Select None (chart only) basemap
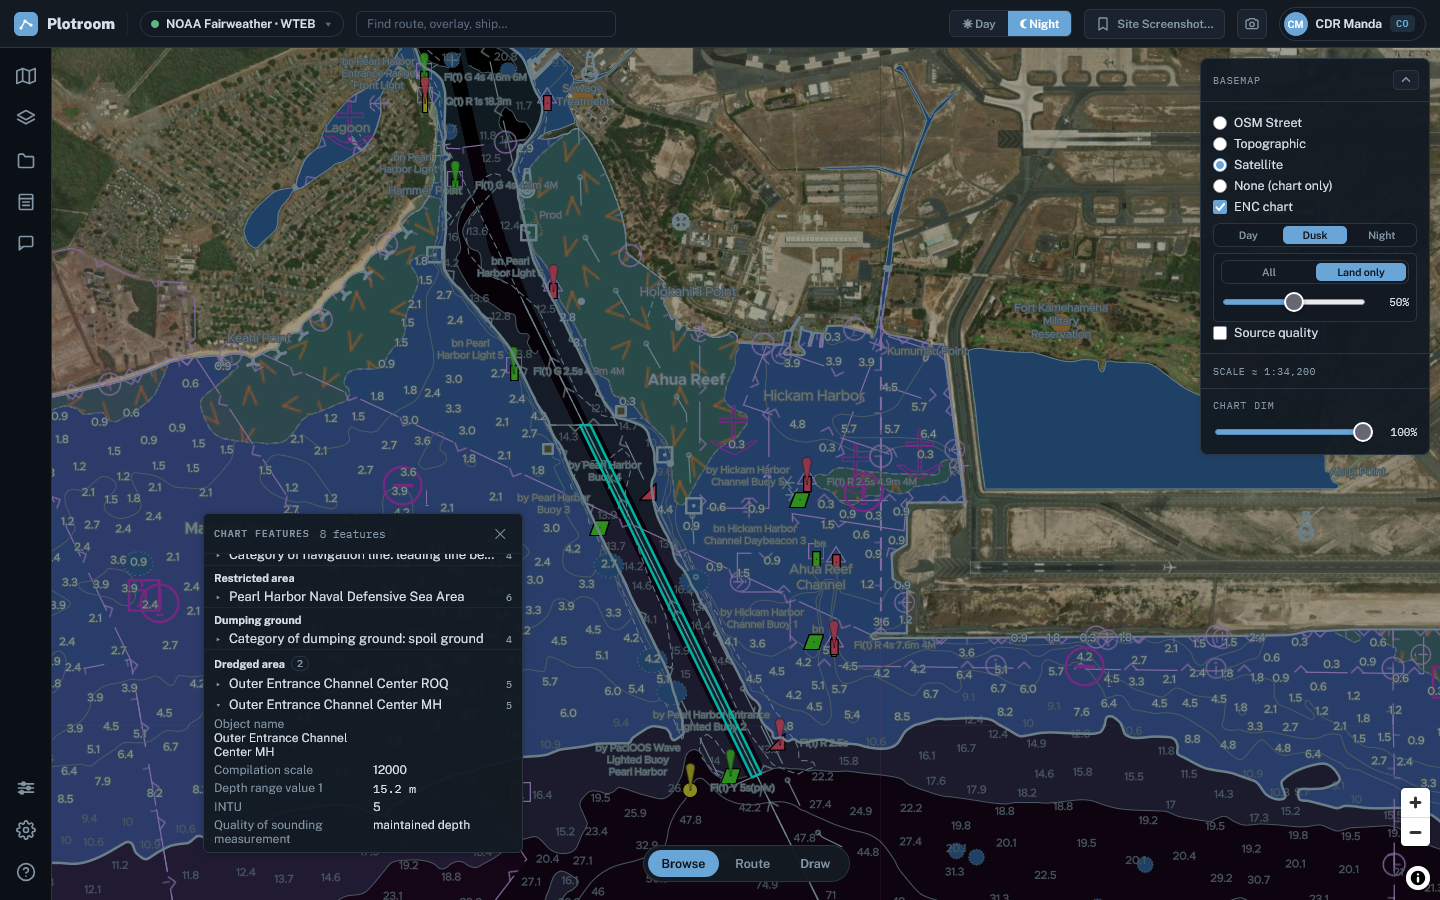The height and width of the screenshot is (900, 1440). pyautogui.click(x=1220, y=186)
